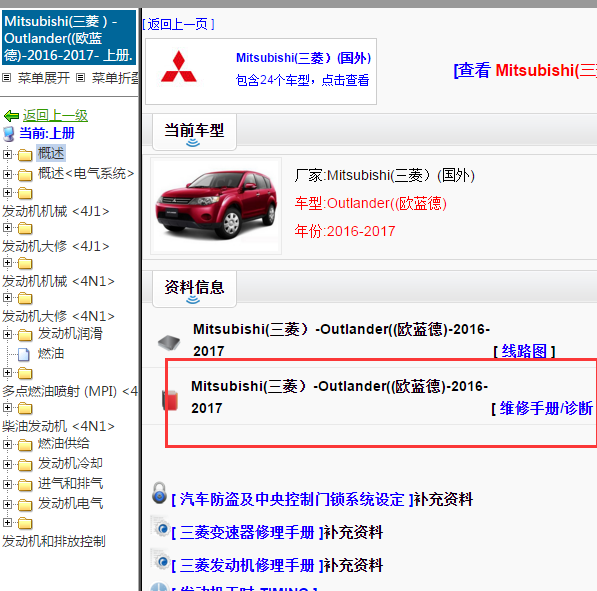Select the 发动机和排放控制 tree item

click(54, 541)
